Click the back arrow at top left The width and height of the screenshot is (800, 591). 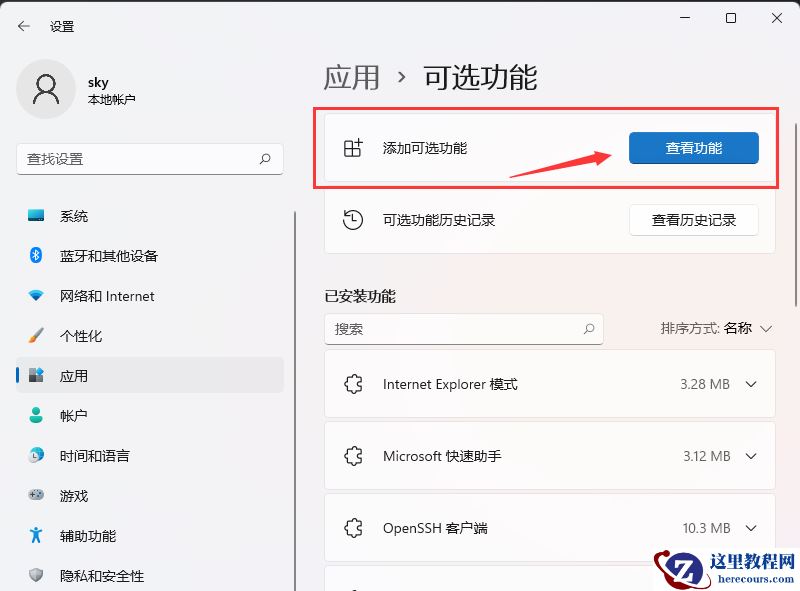(22, 26)
